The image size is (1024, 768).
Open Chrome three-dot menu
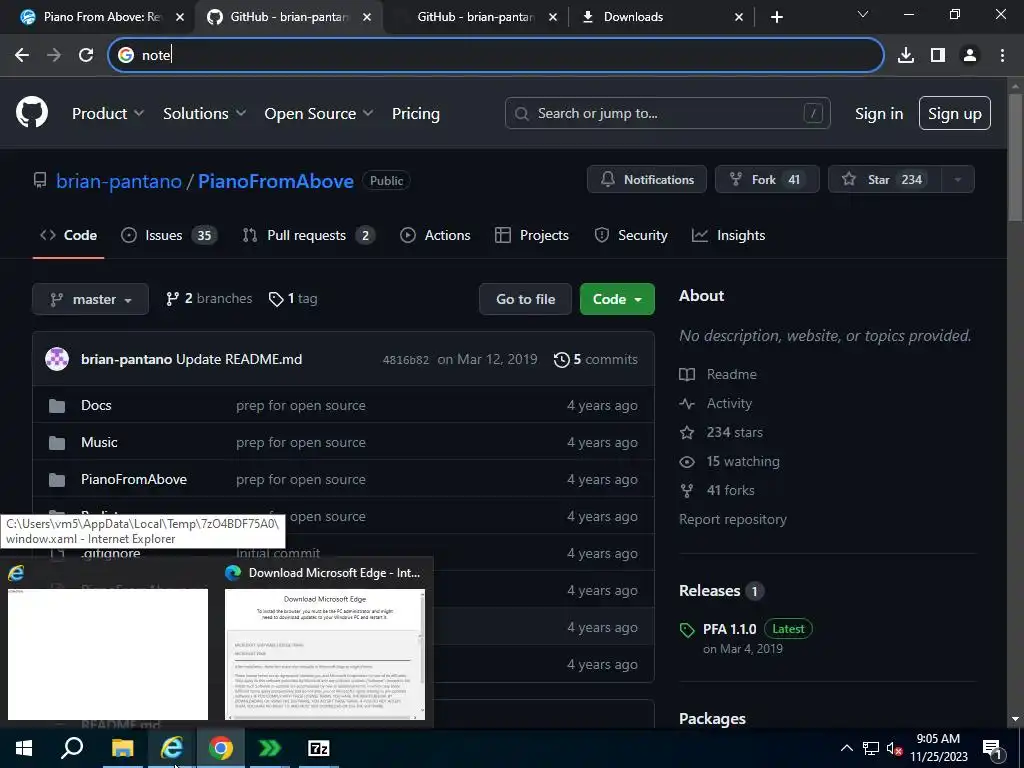point(1002,55)
